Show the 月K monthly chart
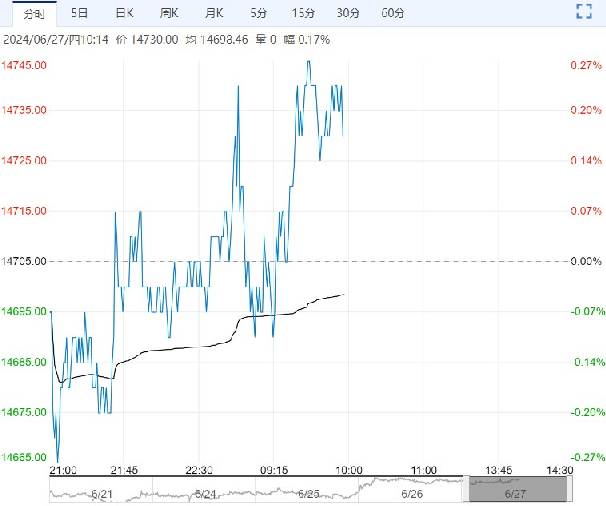The image size is (606, 506). [x=214, y=13]
